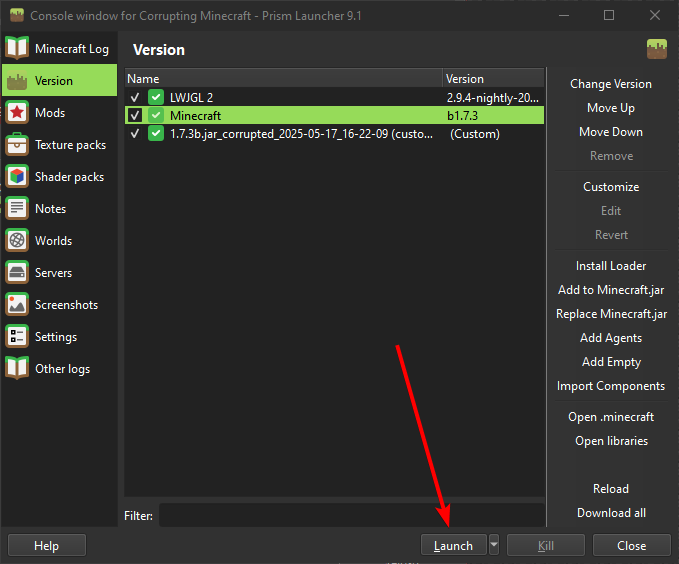
Task: Click Customize
Action: (x=611, y=187)
